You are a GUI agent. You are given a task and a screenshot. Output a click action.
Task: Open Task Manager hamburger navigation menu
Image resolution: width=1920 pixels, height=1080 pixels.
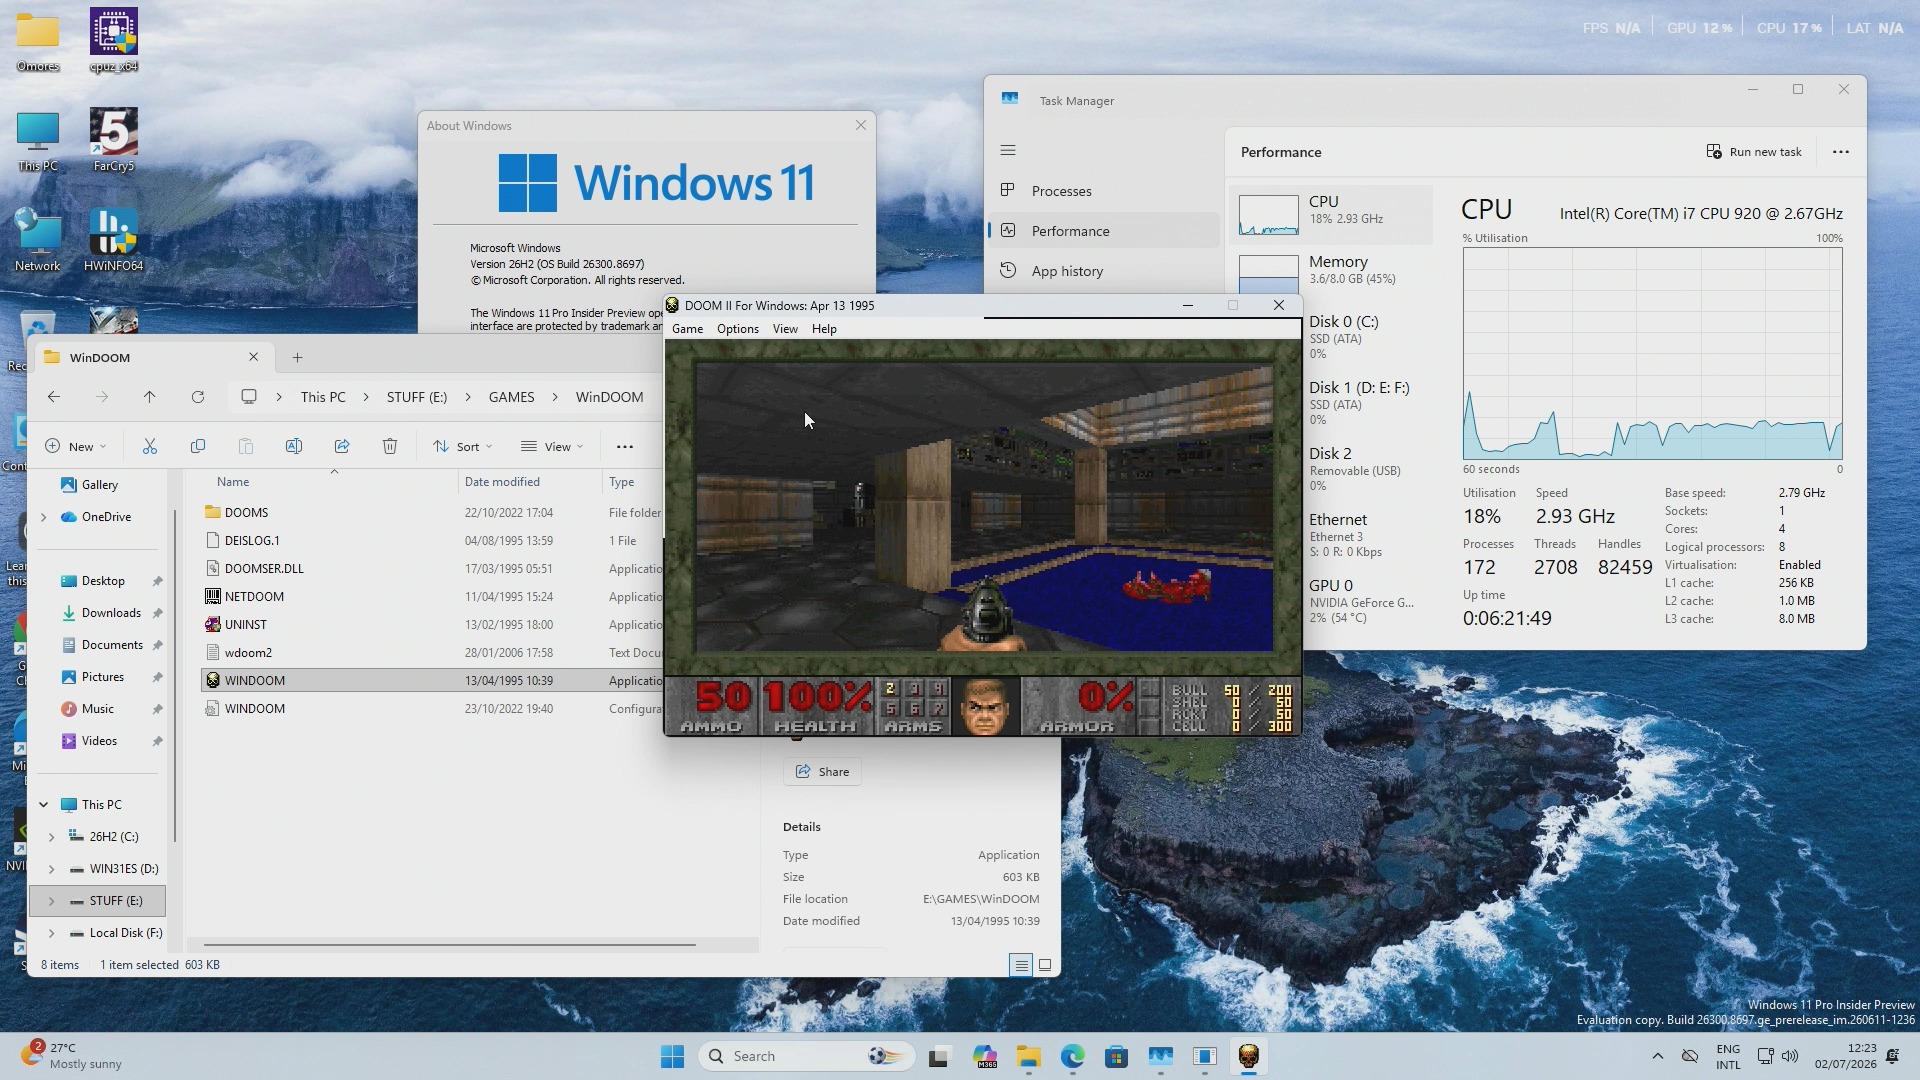coord(1008,151)
